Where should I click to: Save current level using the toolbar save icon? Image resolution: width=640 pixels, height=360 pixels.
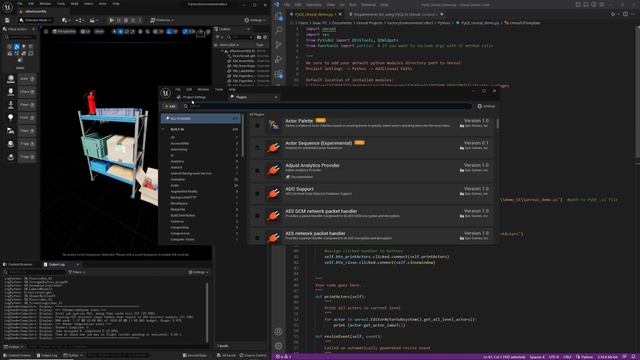pyautogui.click(x=7, y=20)
